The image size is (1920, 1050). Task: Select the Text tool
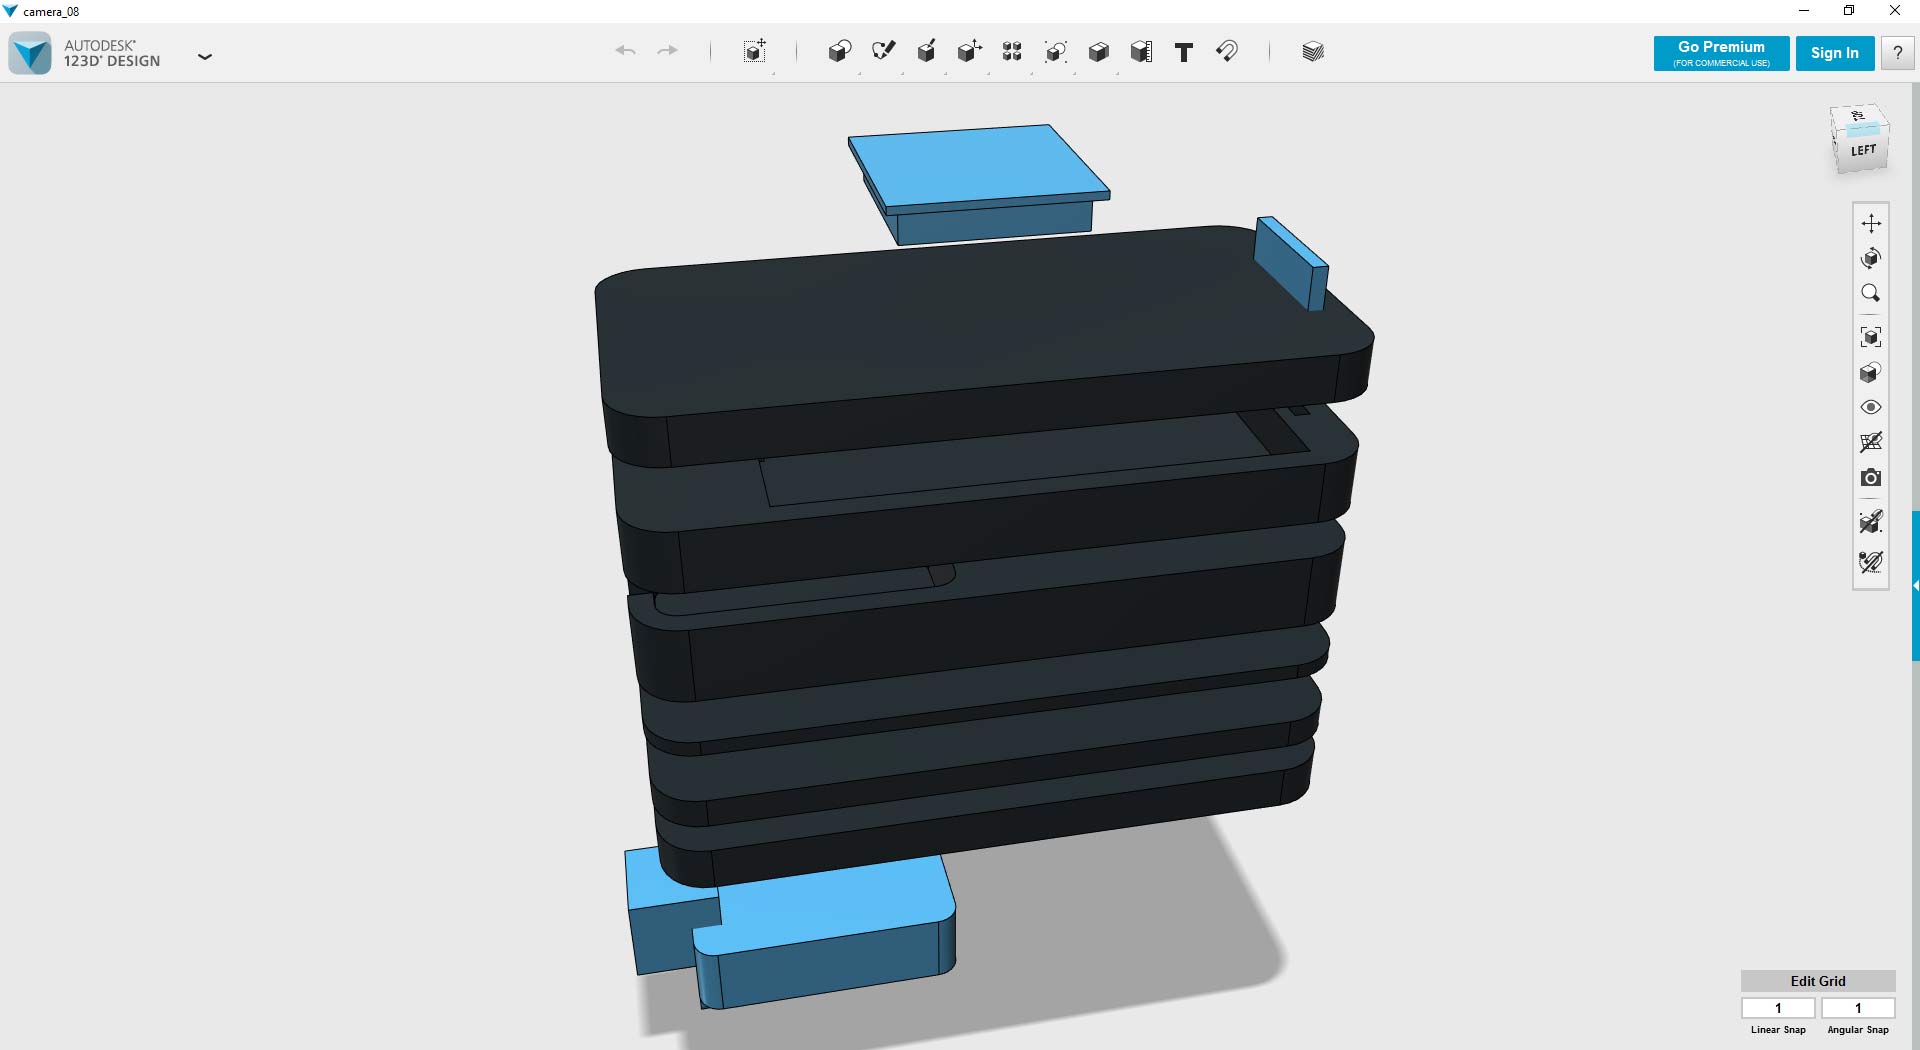(1183, 52)
